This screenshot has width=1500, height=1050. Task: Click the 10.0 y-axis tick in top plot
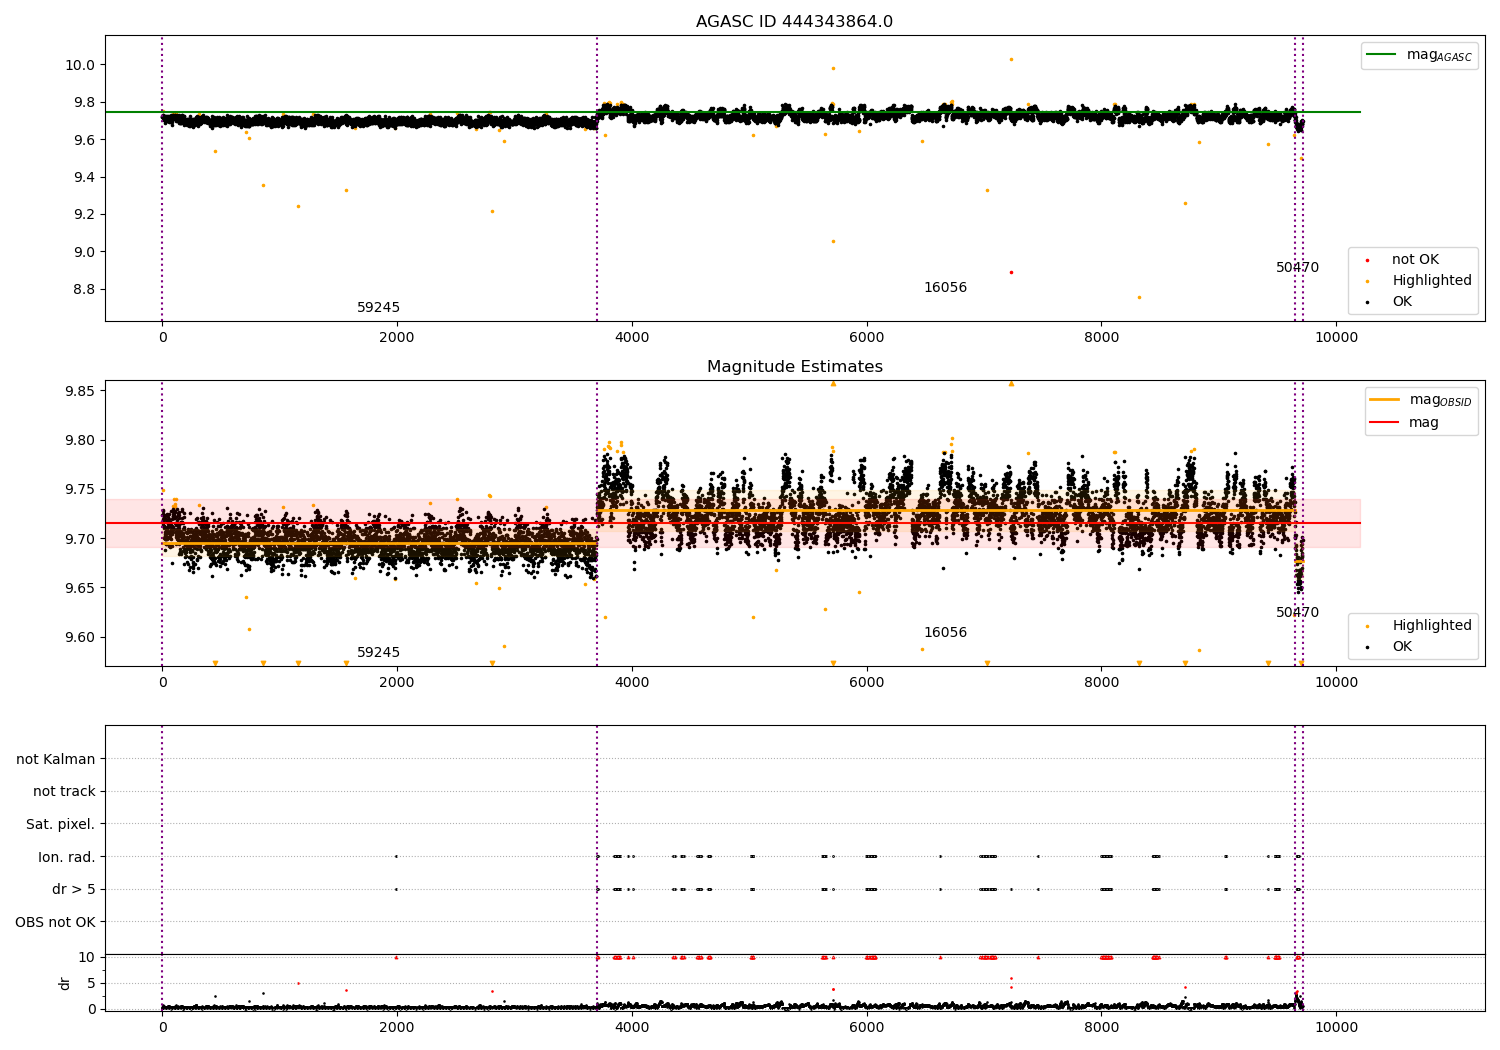[x=80, y=65]
